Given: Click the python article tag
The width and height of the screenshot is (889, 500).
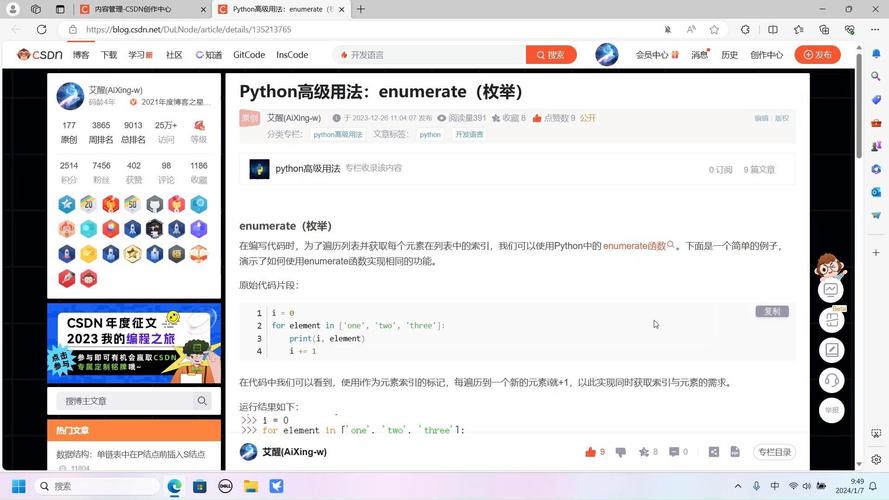Looking at the screenshot, I should 430,134.
